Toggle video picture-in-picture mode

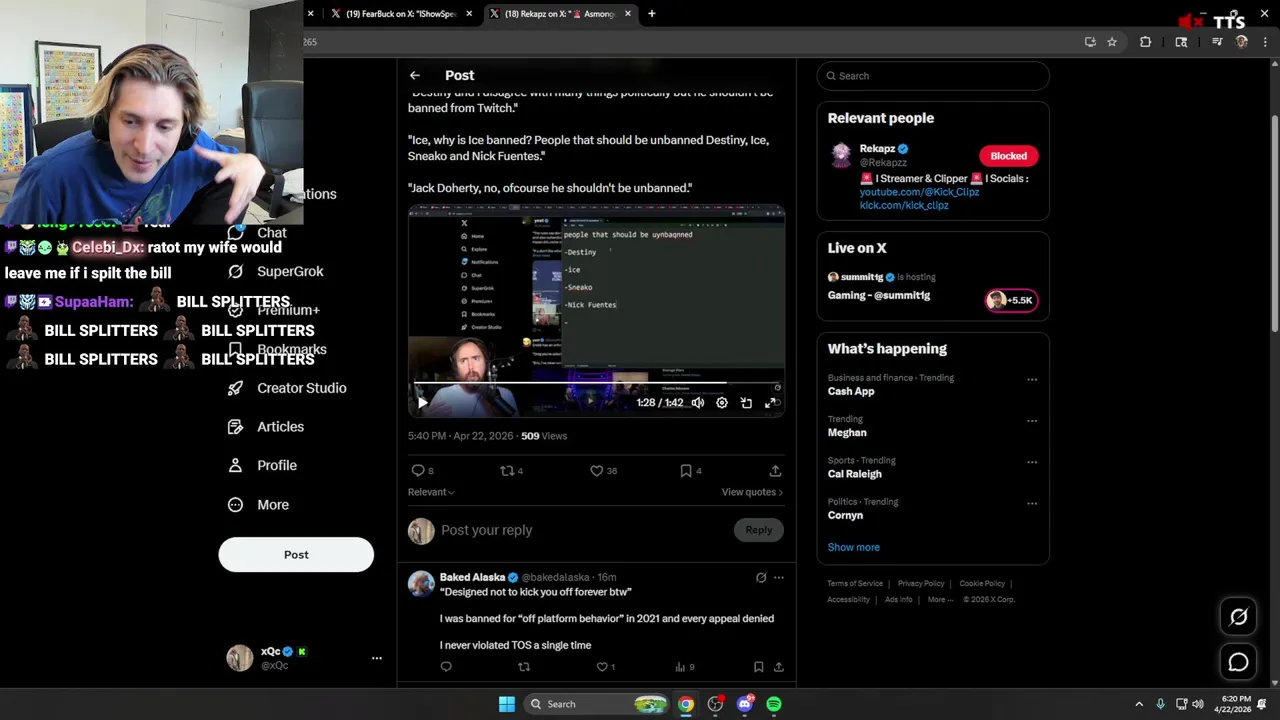[x=746, y=403]
